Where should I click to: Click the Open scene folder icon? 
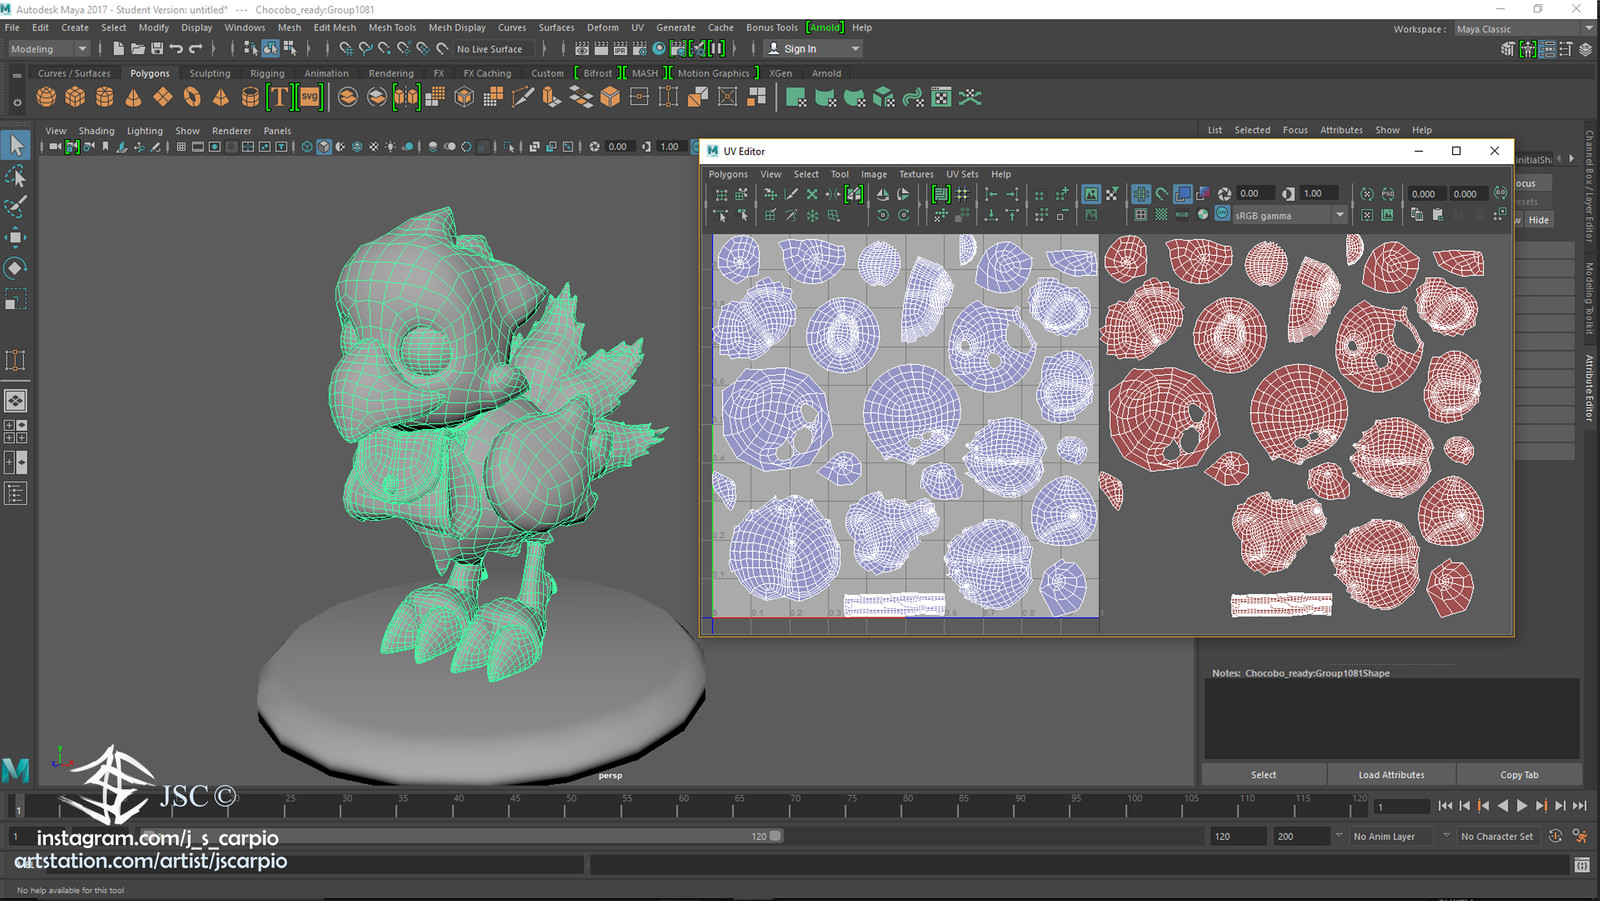pos(138,48)
